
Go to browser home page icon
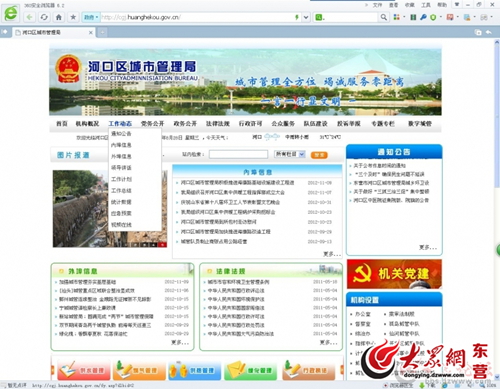(59, 17)
